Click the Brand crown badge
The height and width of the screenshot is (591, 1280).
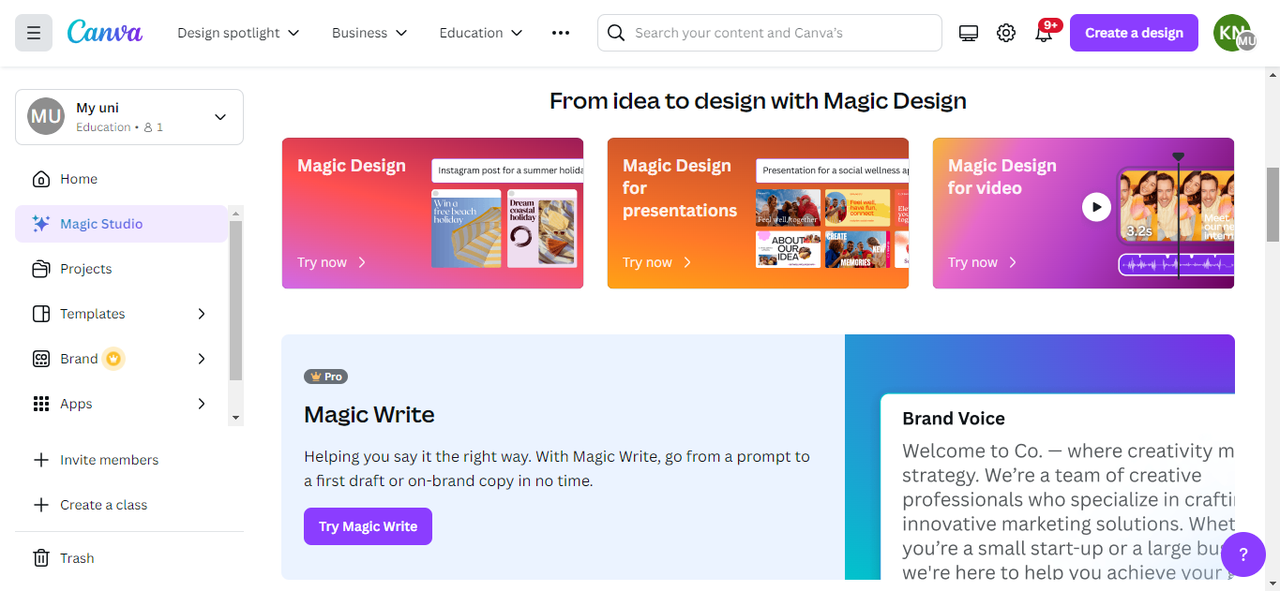(114, 359)
